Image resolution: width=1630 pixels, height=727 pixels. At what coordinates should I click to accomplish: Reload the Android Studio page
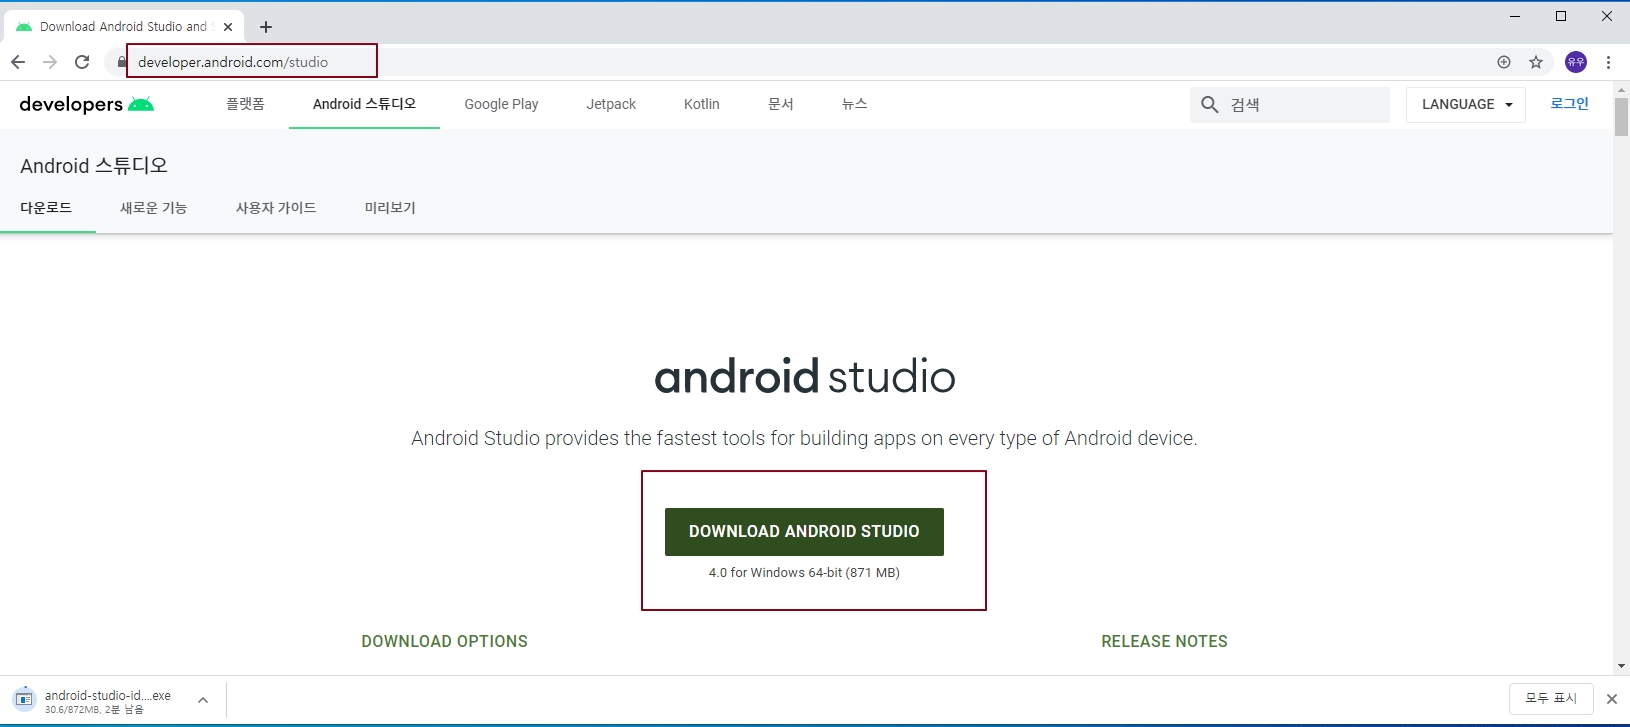point(82,62)
